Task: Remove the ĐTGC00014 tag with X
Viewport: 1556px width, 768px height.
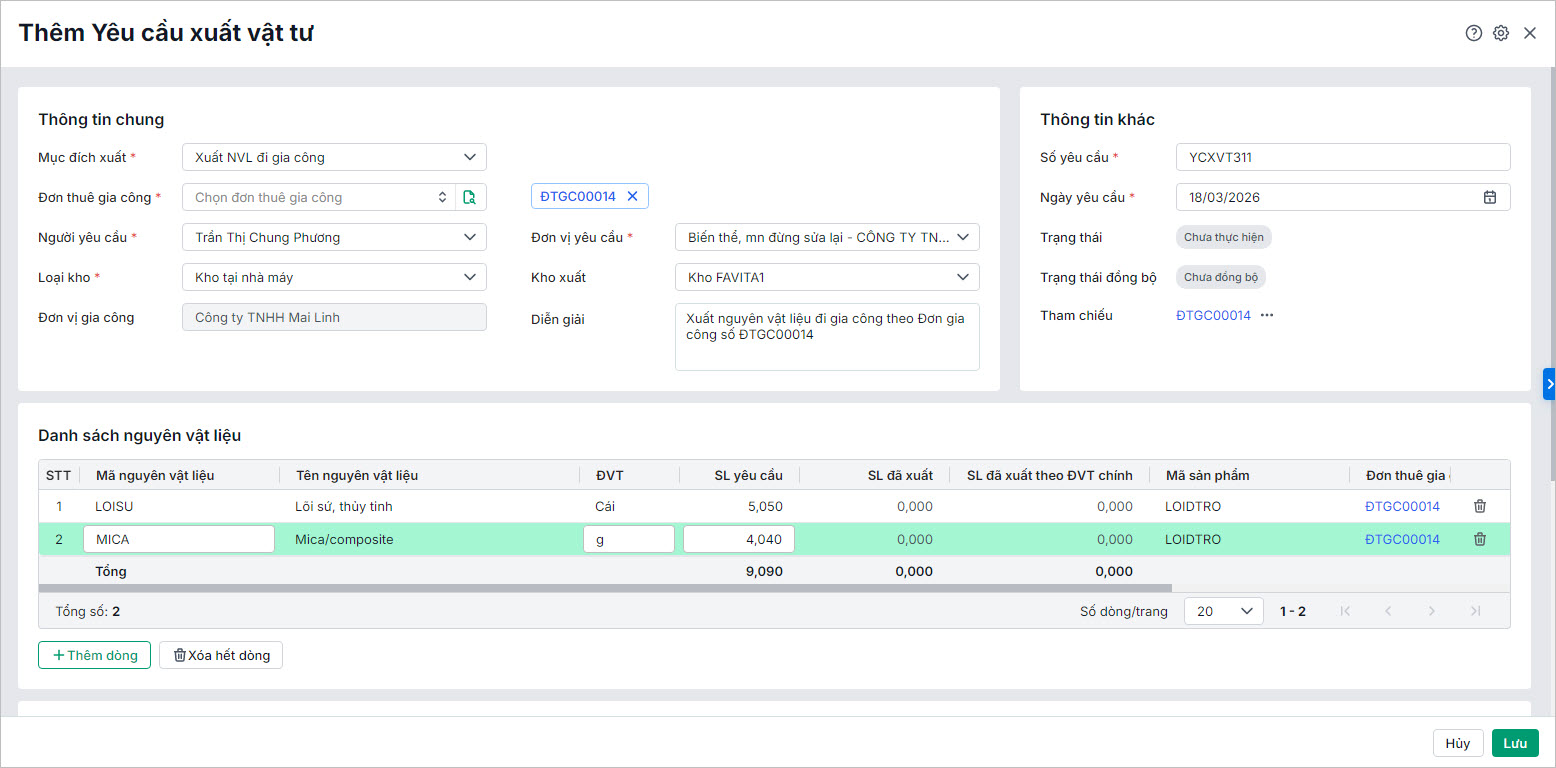Action: click(632, 197)
